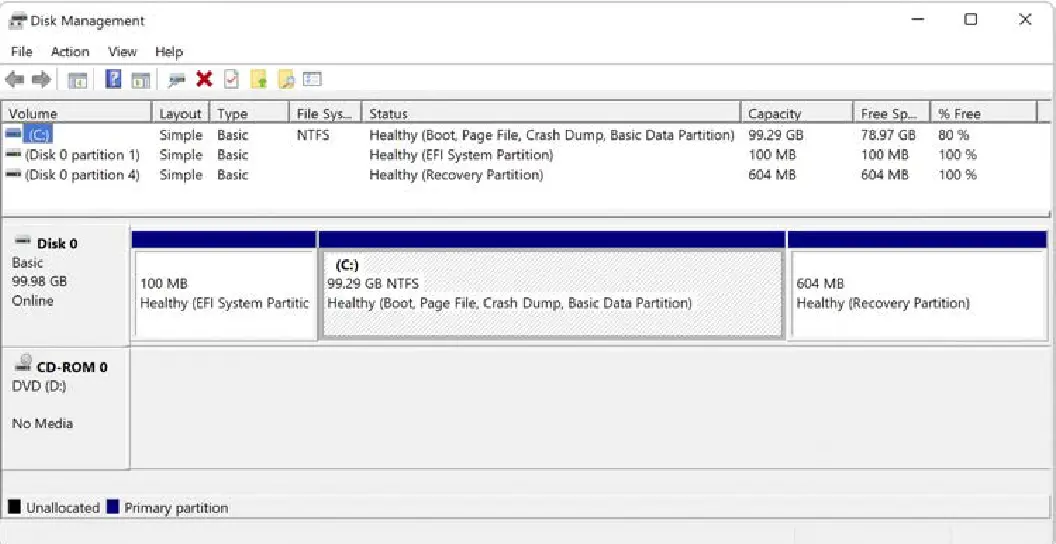Open the File menu

click(x=21, y=51)
